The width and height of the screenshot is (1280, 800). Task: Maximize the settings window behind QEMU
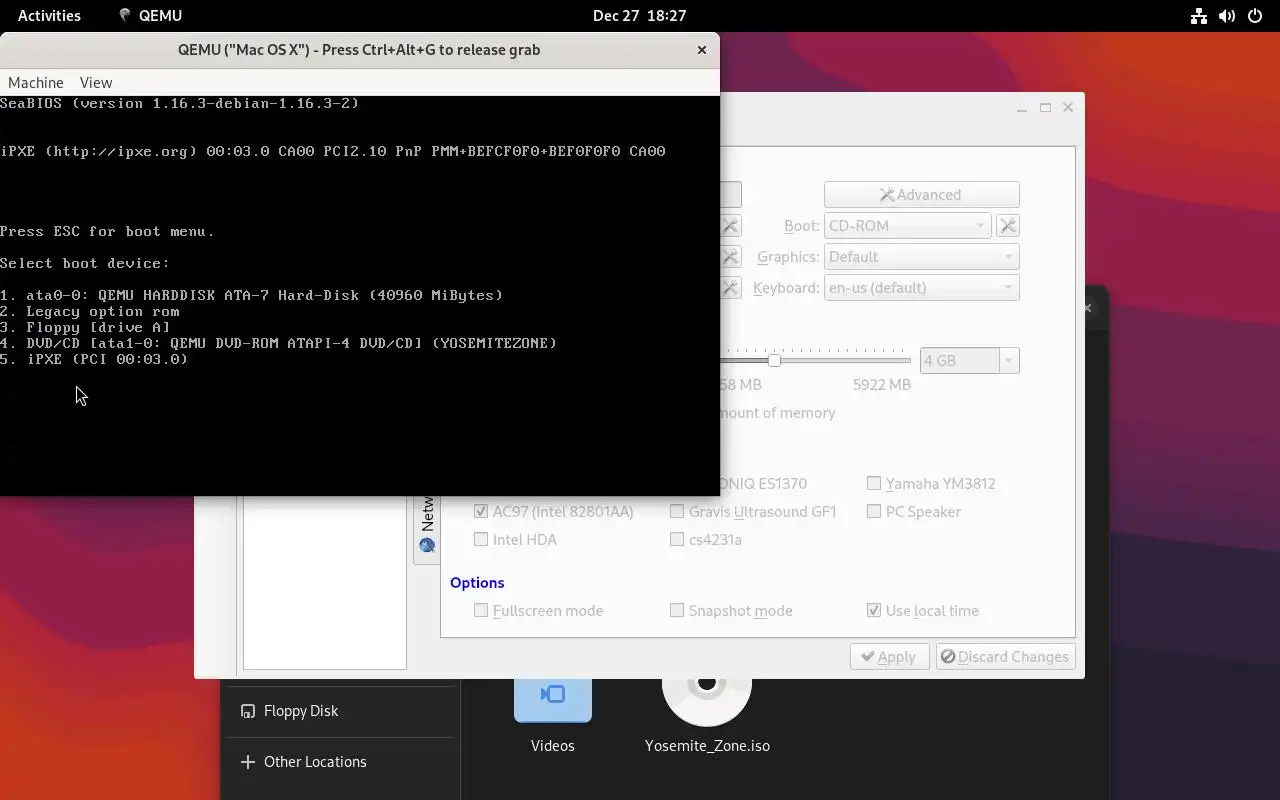(1045, 108)
